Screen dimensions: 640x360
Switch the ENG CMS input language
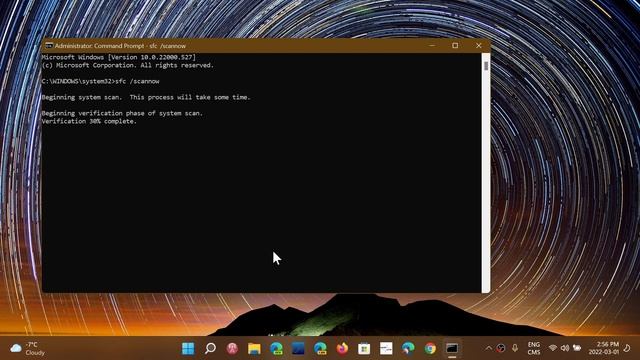click(534, 349)
